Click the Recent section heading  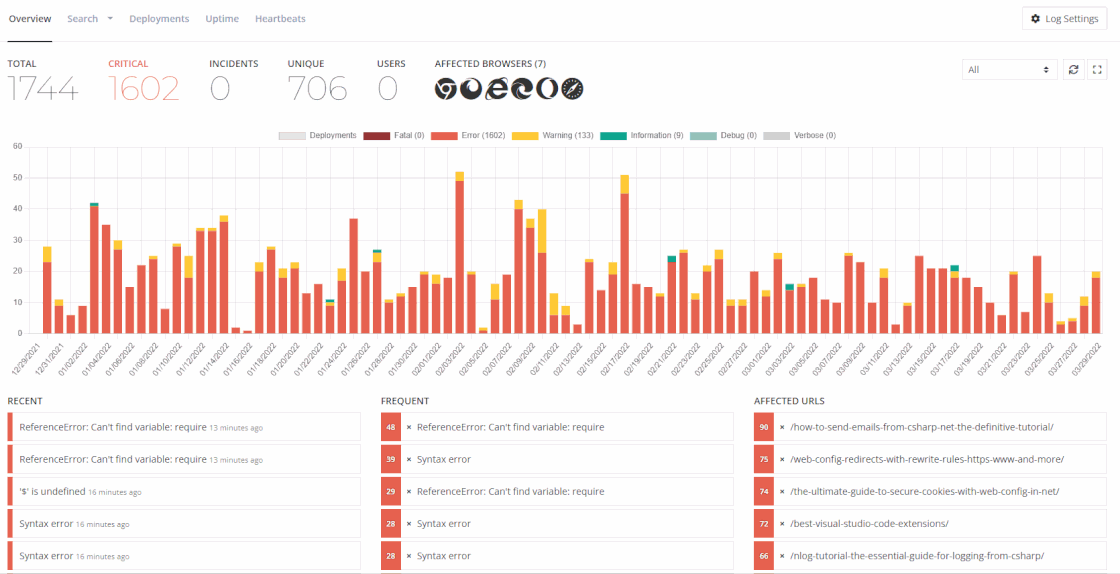coord(23,401)
